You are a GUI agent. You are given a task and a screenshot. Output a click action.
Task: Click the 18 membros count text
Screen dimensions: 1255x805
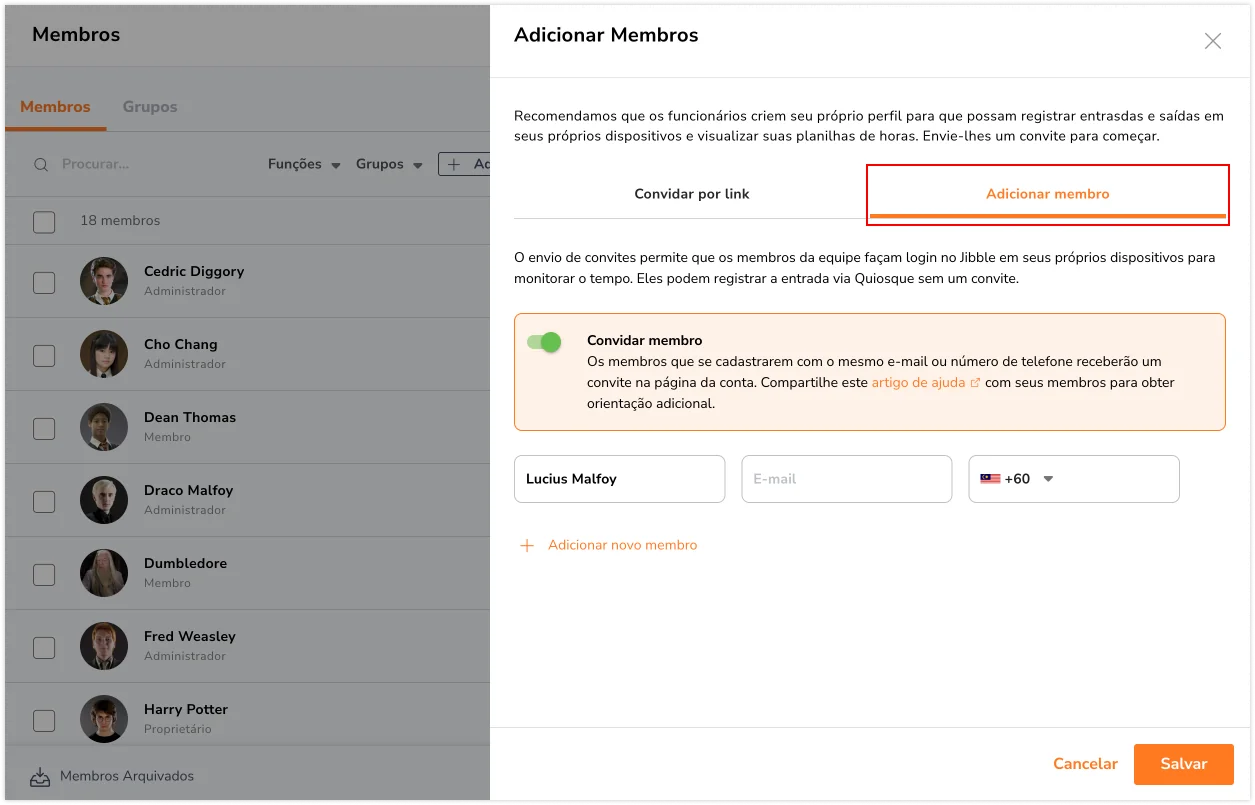[x=120, y=221]
